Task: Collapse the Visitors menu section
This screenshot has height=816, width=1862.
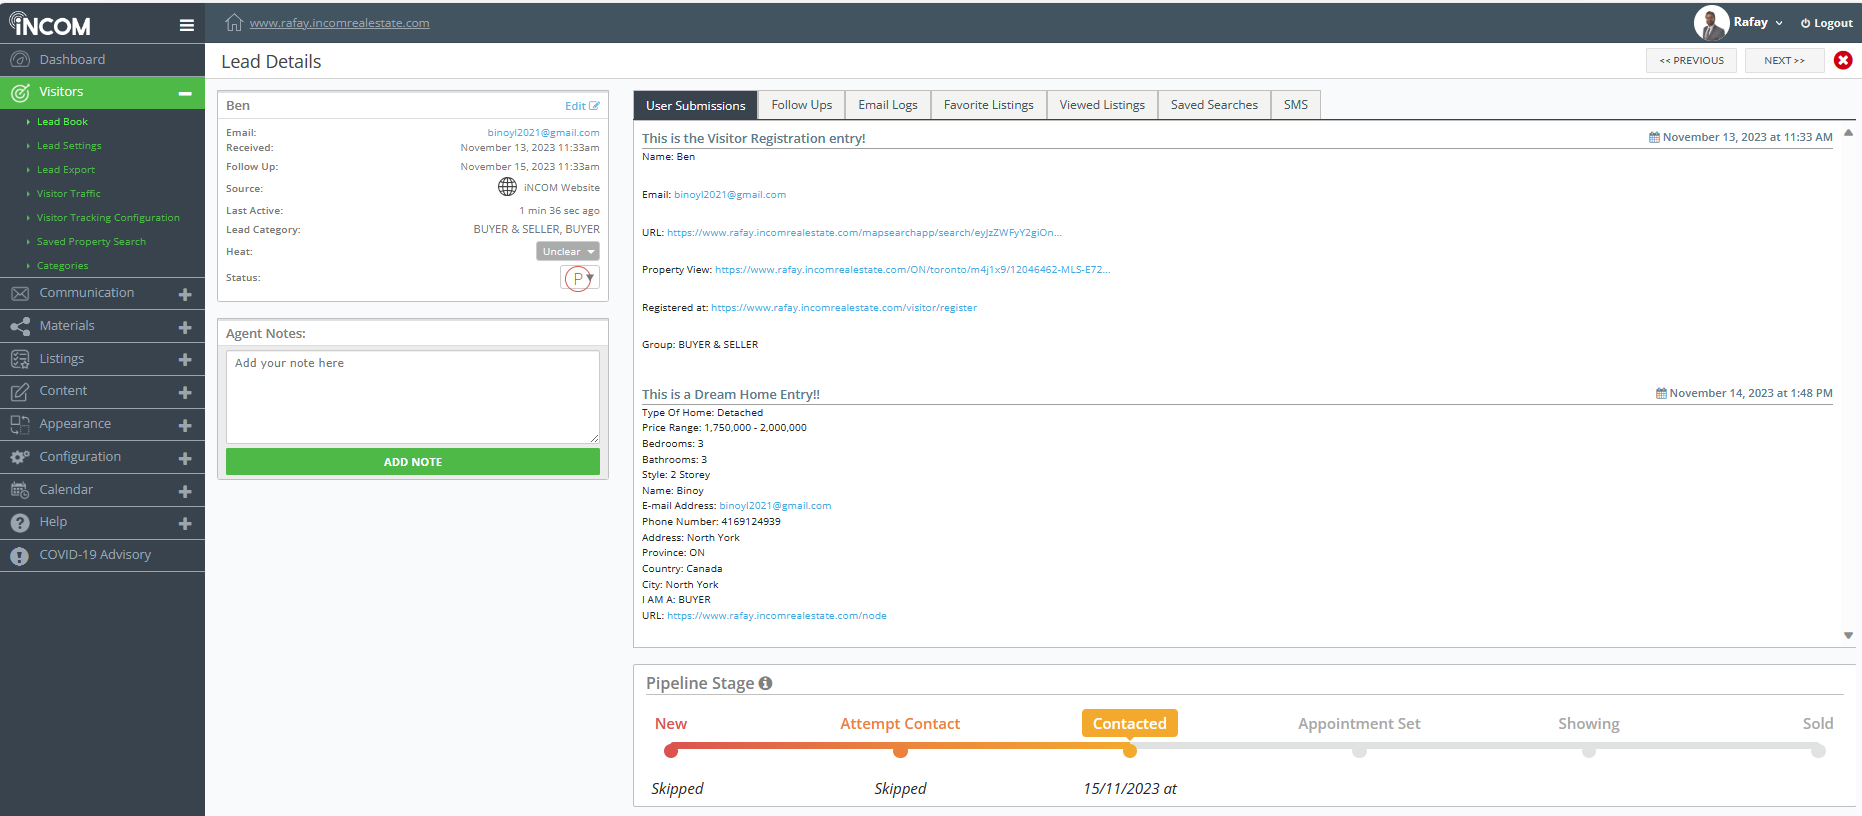Action: point(185,93)
